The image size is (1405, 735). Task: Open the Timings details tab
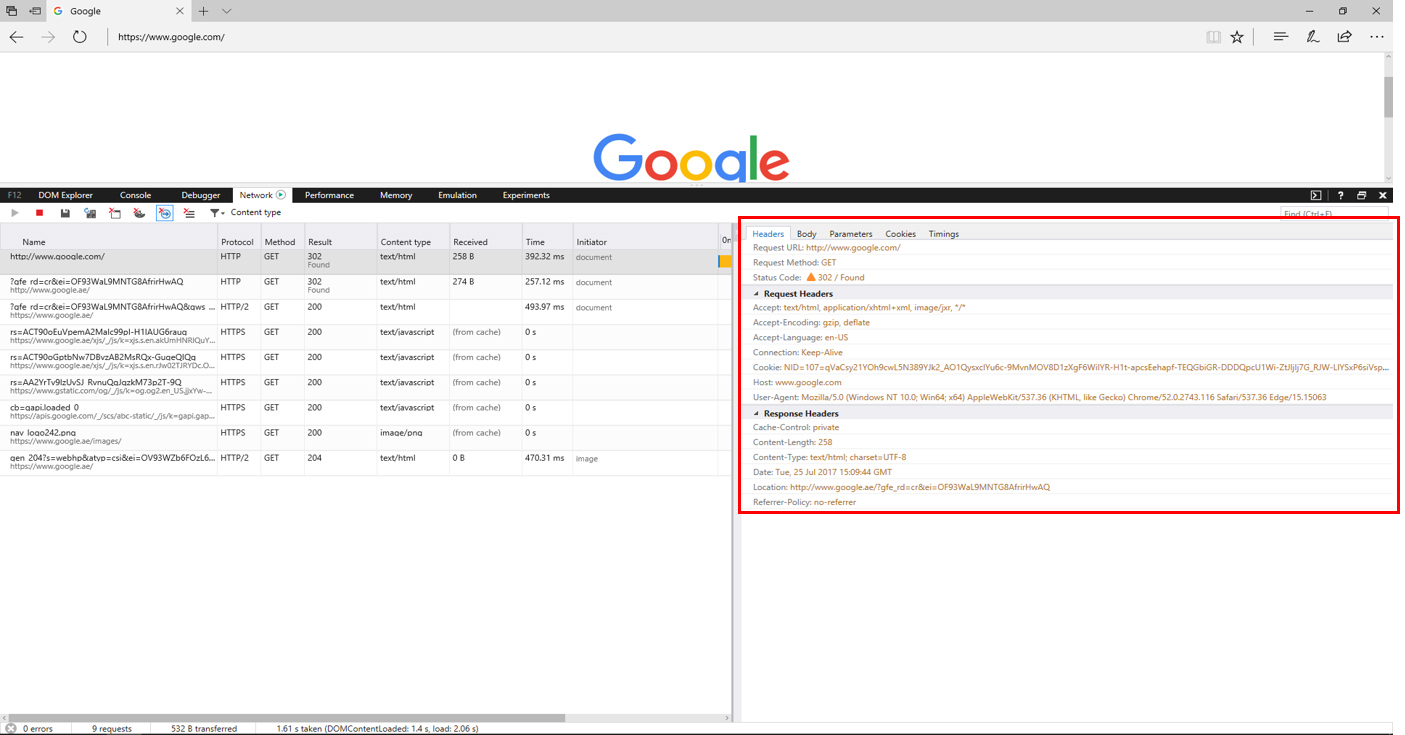[x=943, y=234]
